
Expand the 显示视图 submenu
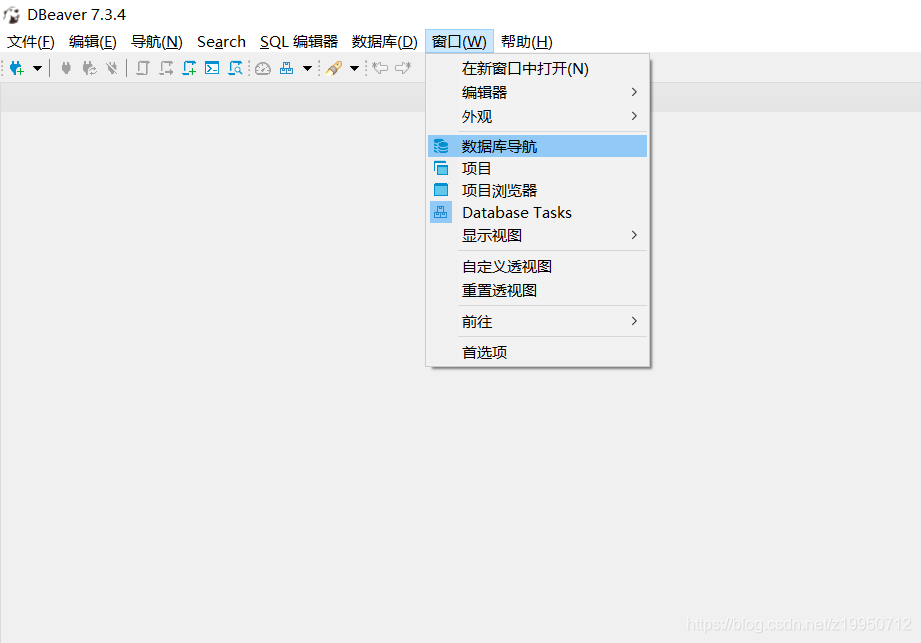[537, 235]
